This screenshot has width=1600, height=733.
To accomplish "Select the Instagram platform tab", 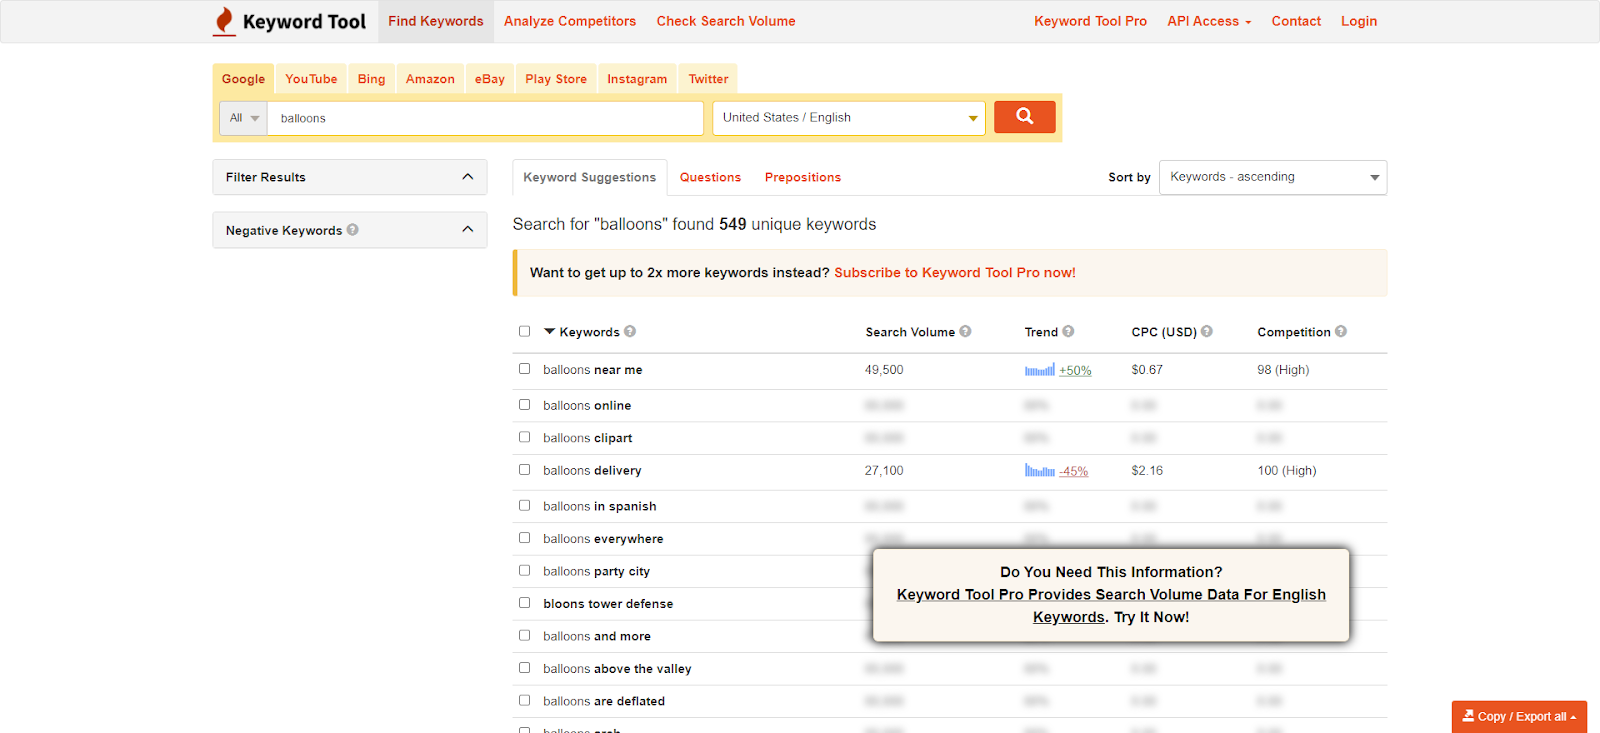I will 637,79.
